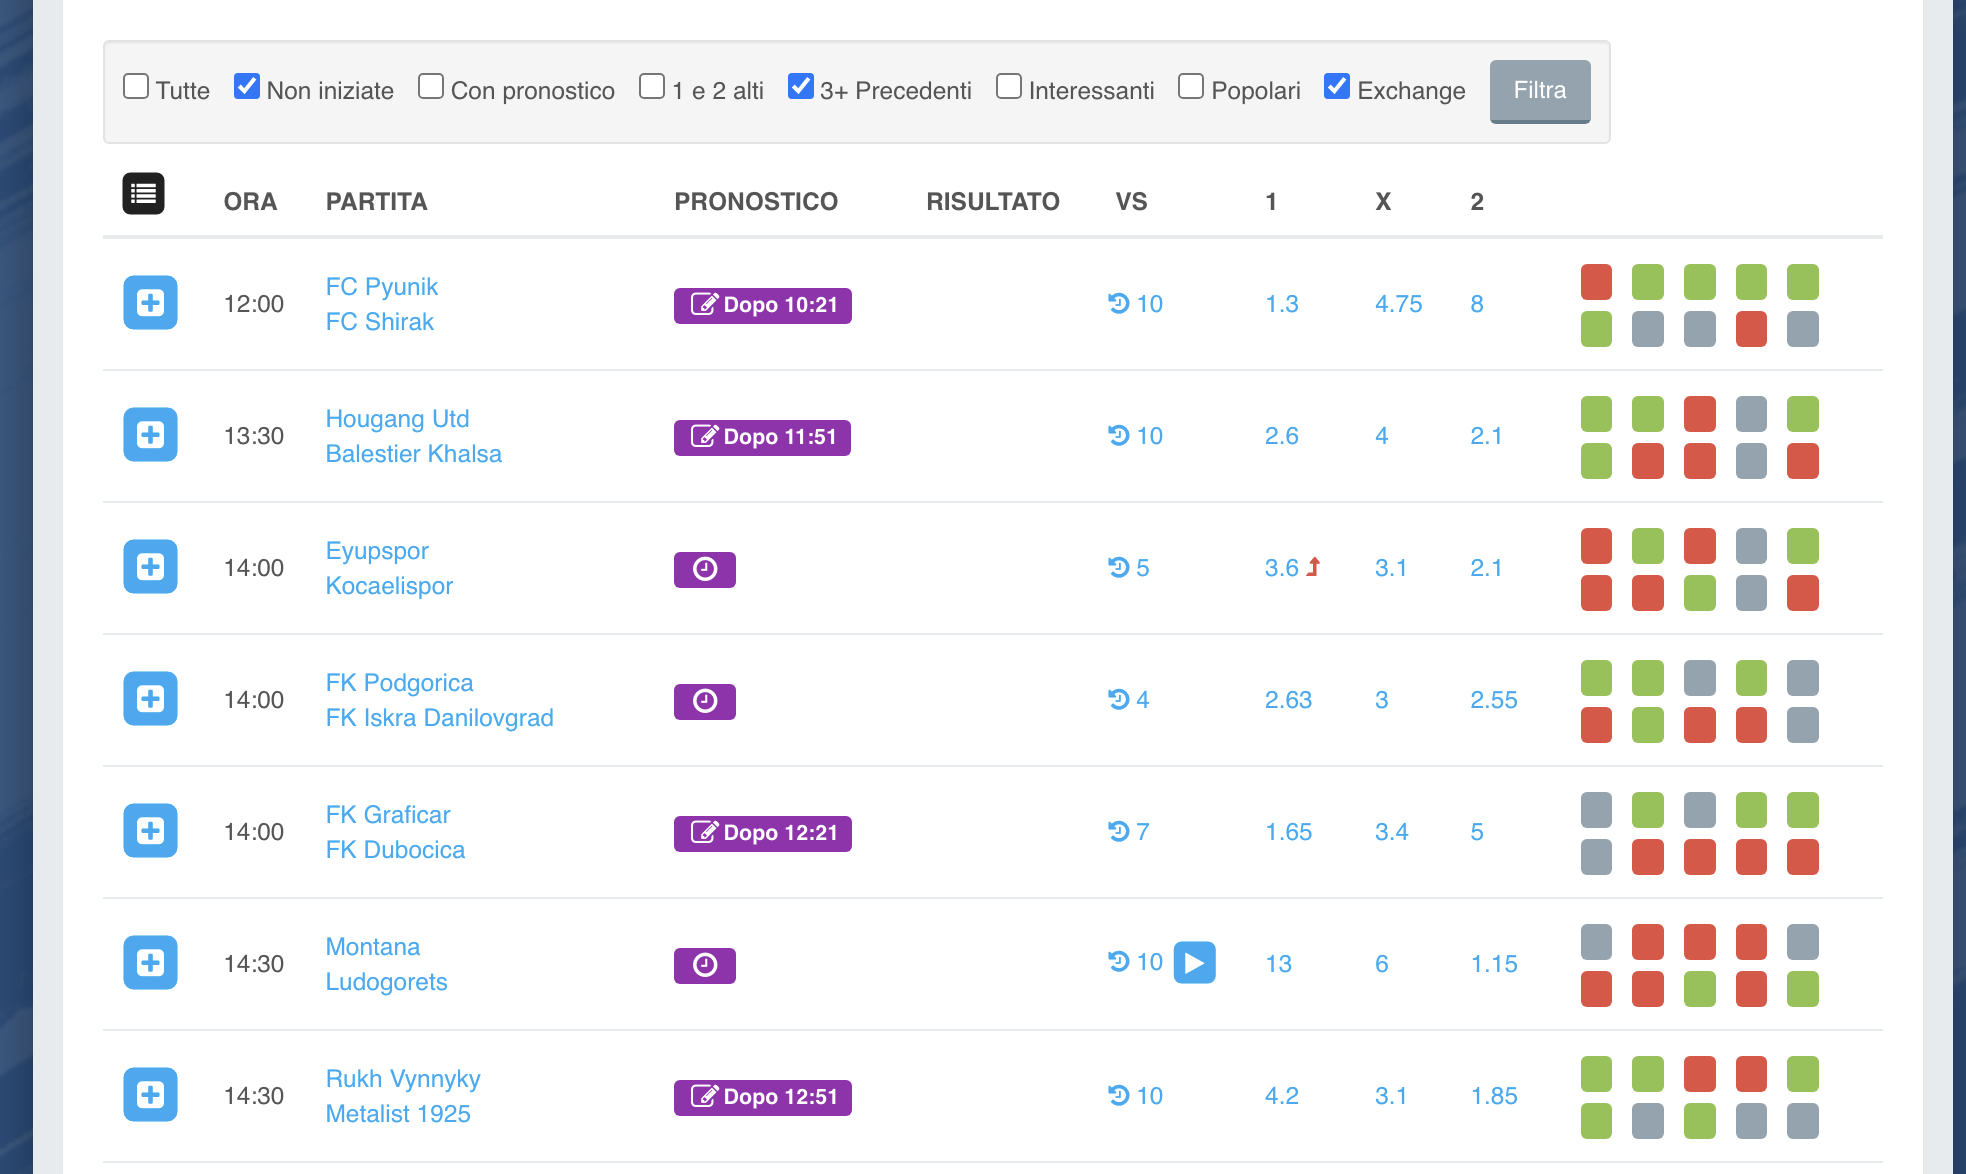Toggle the Exchange checkbox
Image resolution: width=1966 pixels, height=1174 pixels.
(x=1337, y=87)
